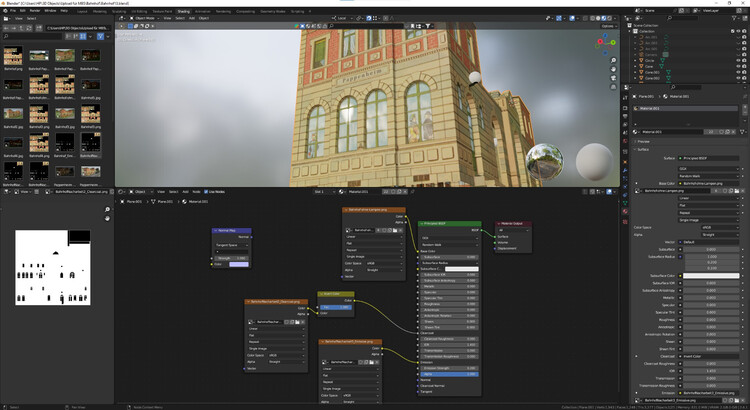This screenshot has height=410, width=750.
Task: Refresh the file browser listing
Action: coord(29,28)
